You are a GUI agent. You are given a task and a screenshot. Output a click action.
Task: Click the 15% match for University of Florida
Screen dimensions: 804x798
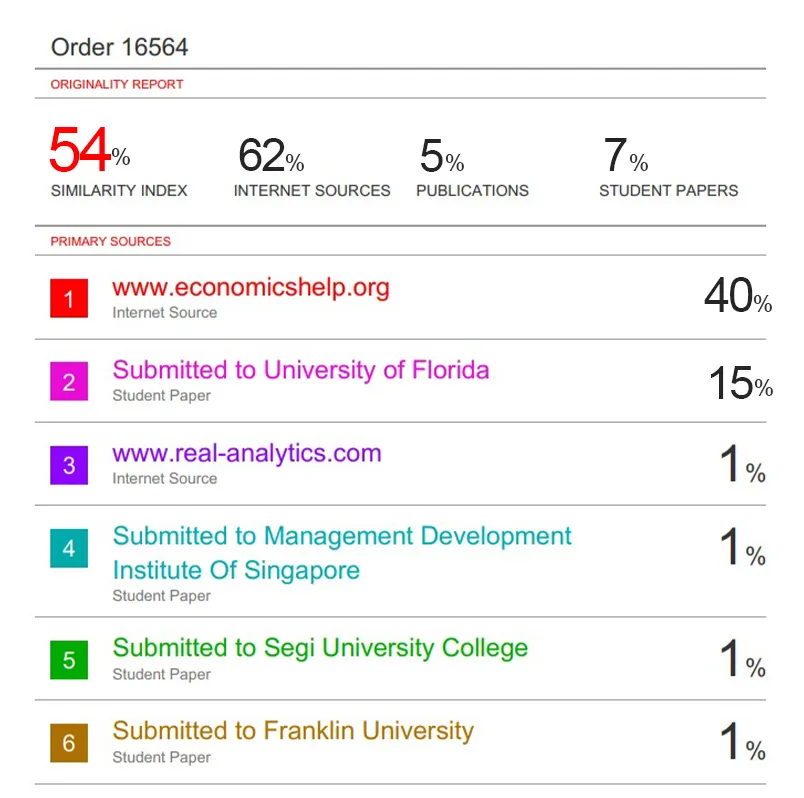pyautogui.click(x=740, y=383)
